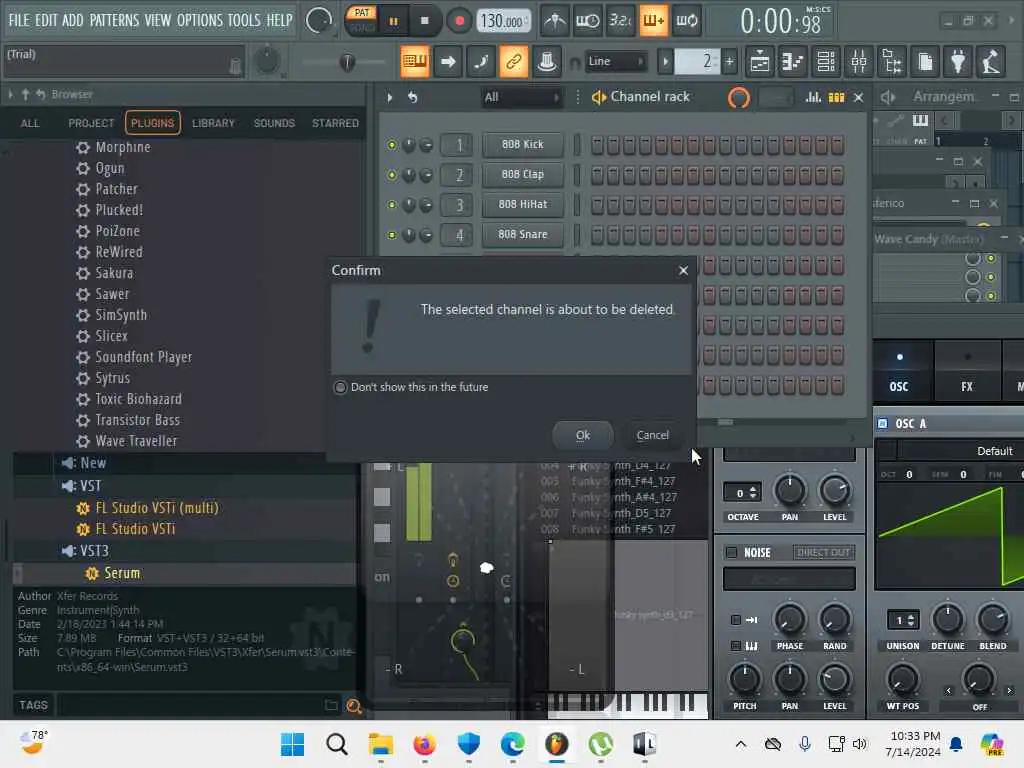This screenshot has height=768, width=1024.
Task: Click Cancel in Confirm dialog
Action: [652, 435]
